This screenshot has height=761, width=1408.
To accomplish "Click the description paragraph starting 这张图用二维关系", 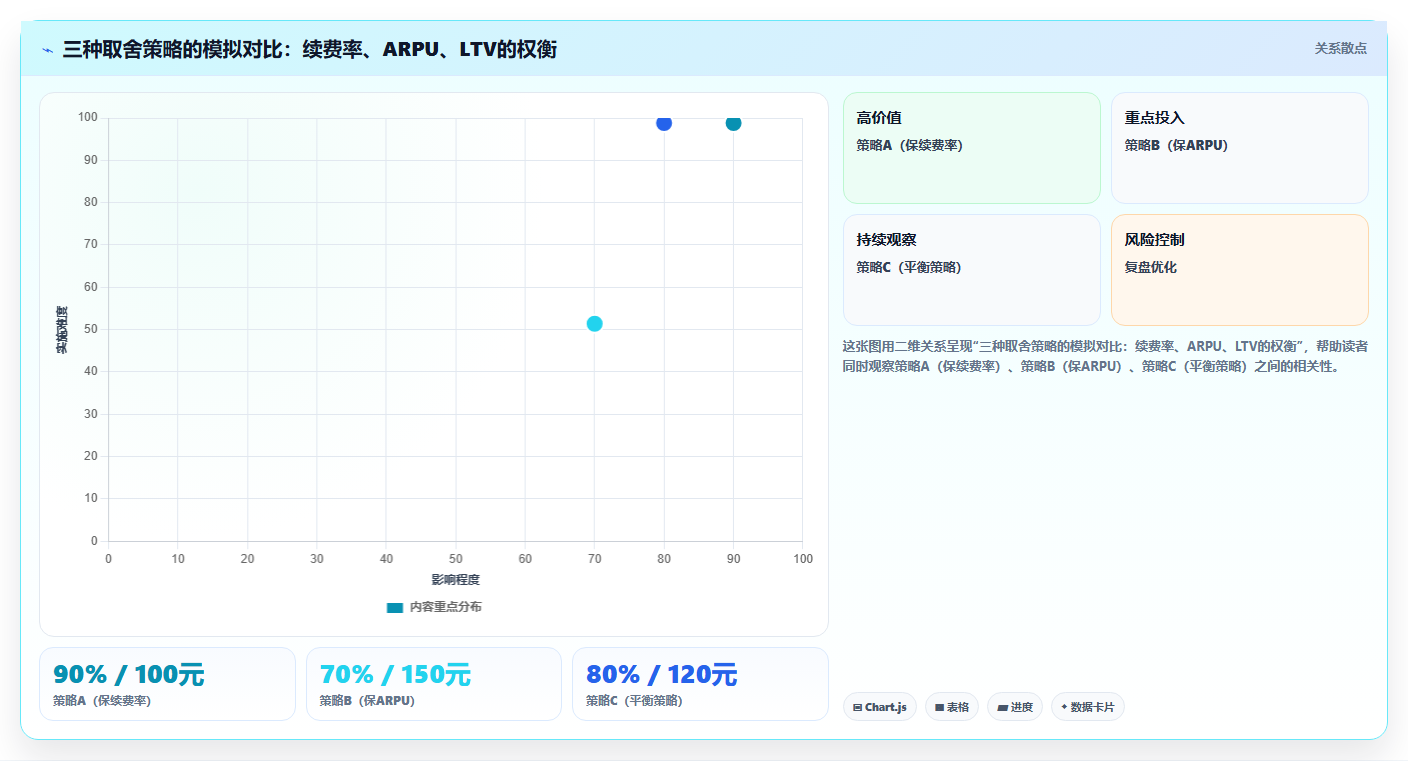I will (x=1105, y=356).
